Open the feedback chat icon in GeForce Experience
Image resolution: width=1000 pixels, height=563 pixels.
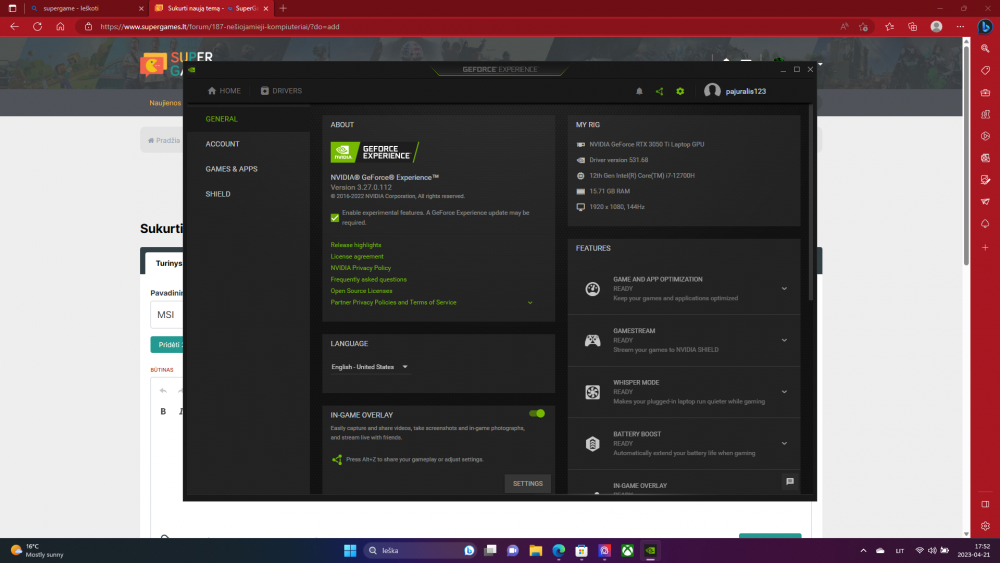tap(790, 481)
